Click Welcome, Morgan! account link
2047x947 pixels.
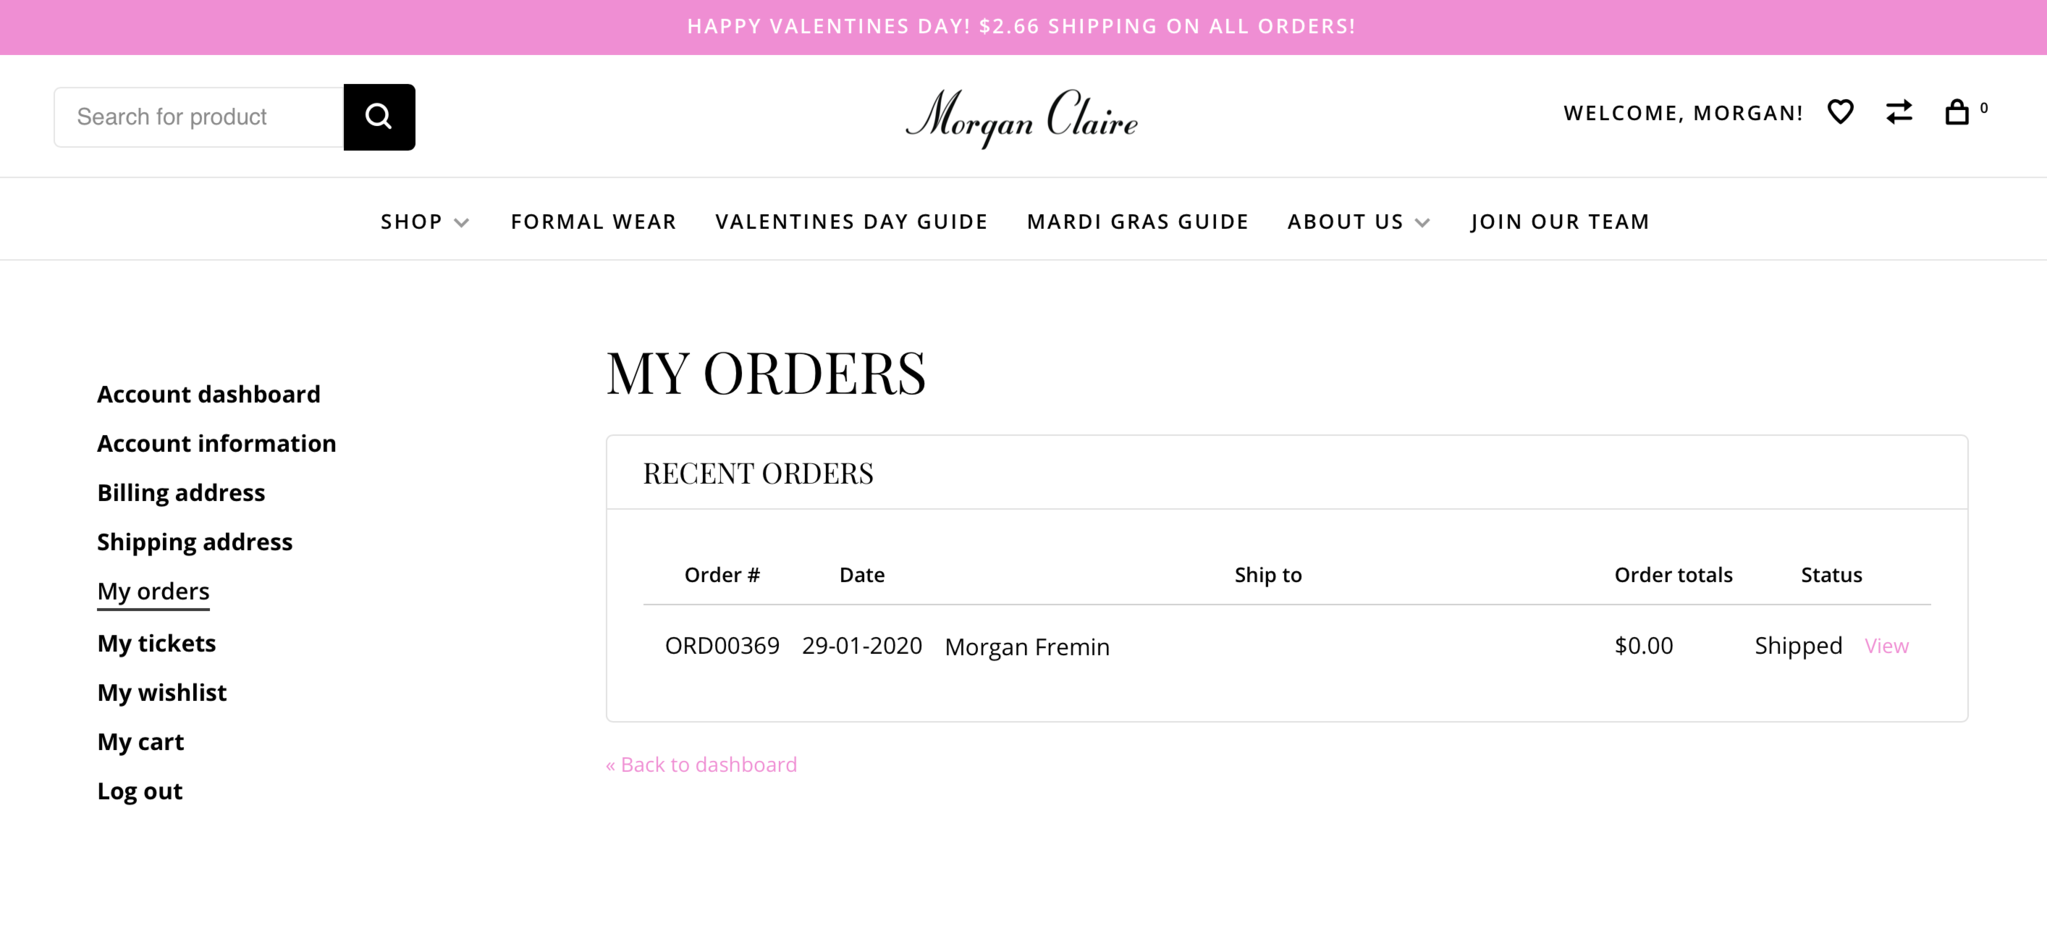pyautogui.click(x=1683, y=113)
